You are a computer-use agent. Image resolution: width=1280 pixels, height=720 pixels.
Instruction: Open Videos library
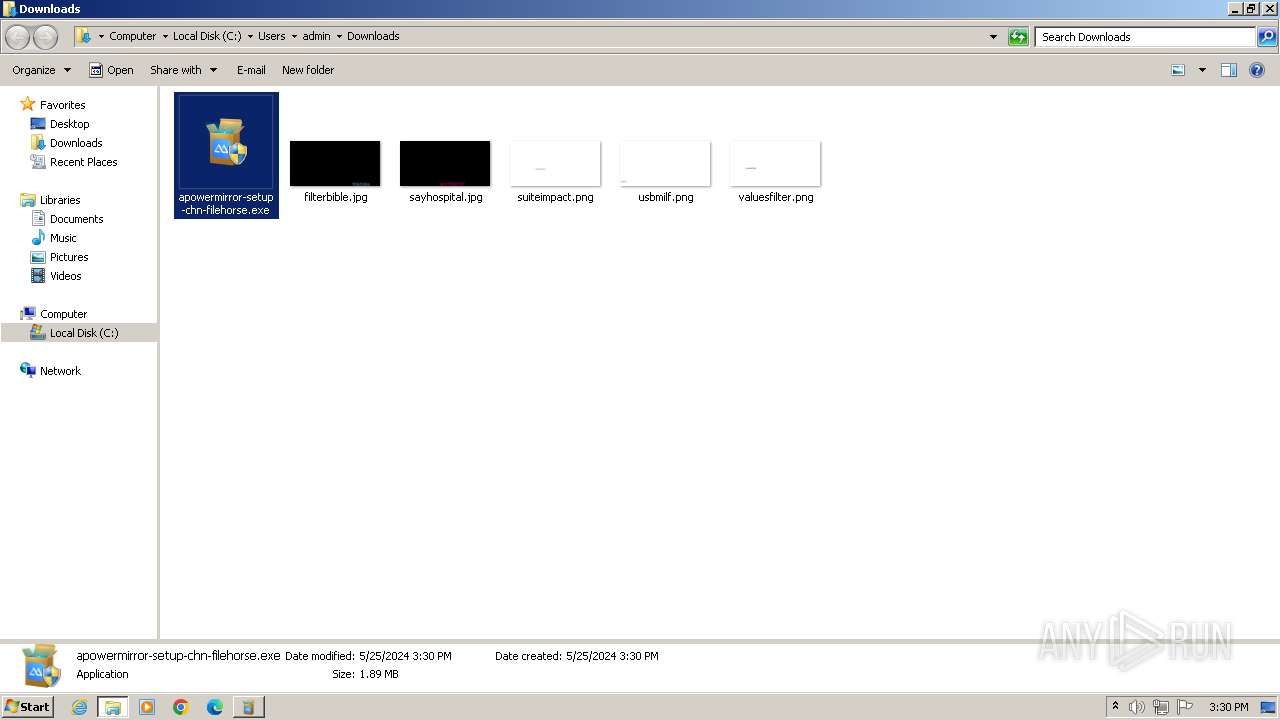click(x=65, y=276)
